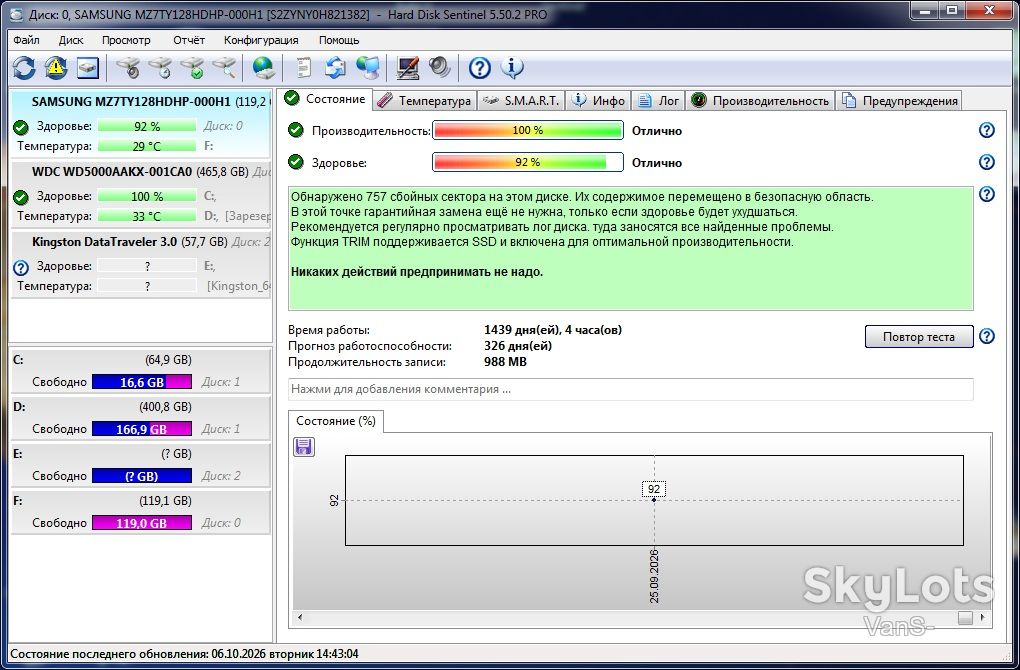Screen dimensions: 1020x670
Task: Select the Kingston DataTraveler 3.0 disk
Action: pos(141,263)
